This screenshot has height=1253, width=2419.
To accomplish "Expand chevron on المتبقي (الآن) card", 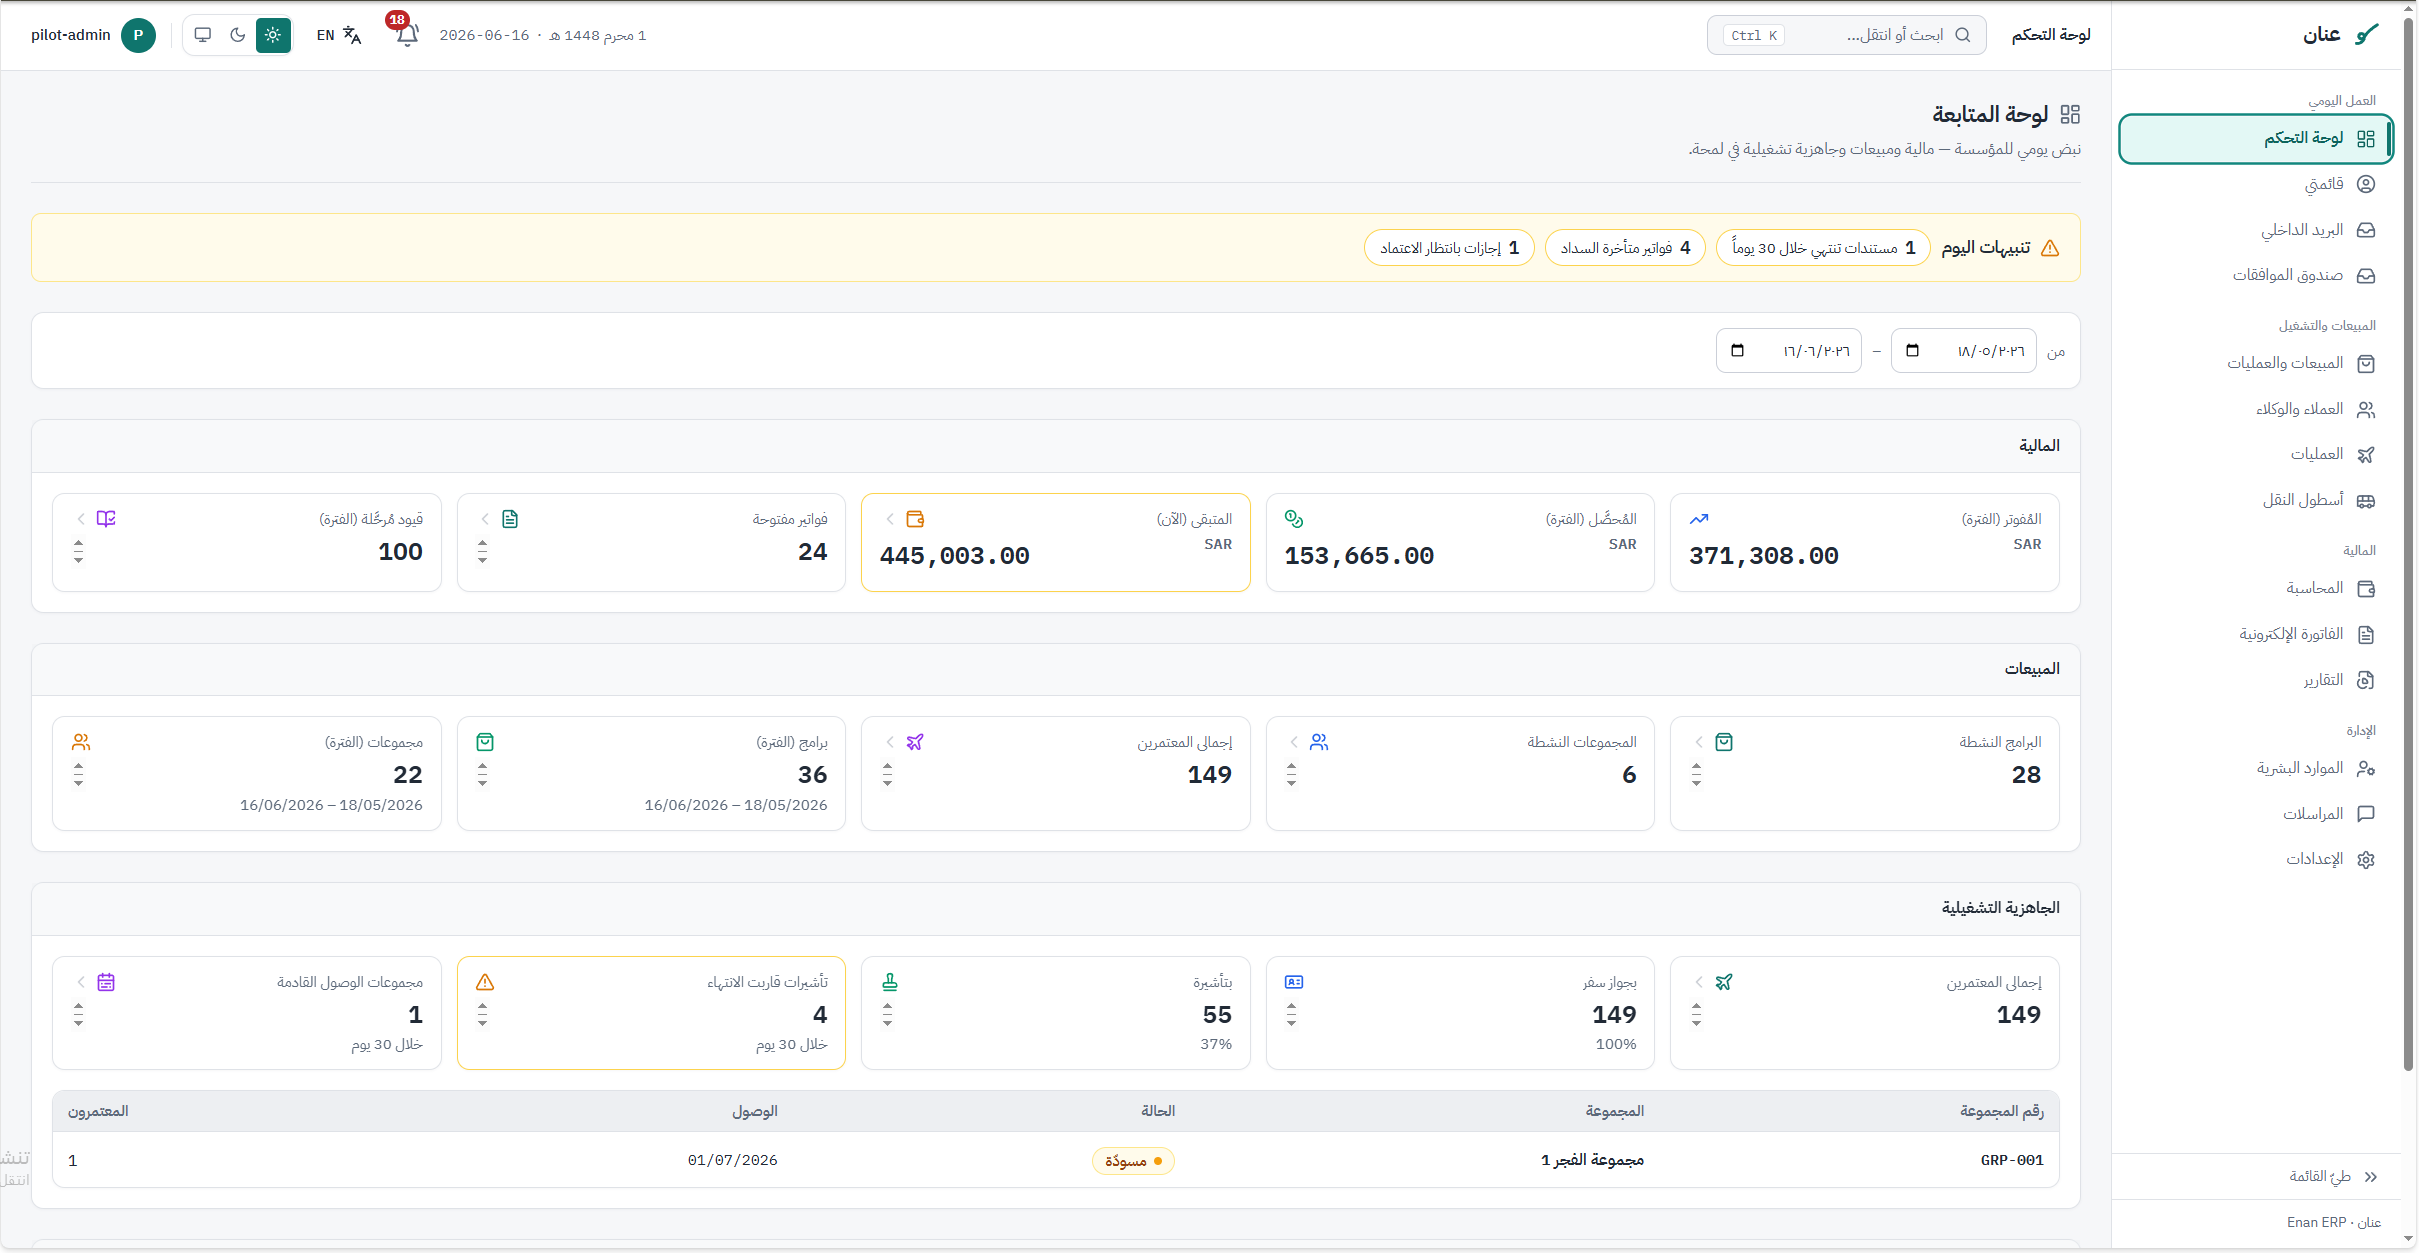I will point(890,519).
